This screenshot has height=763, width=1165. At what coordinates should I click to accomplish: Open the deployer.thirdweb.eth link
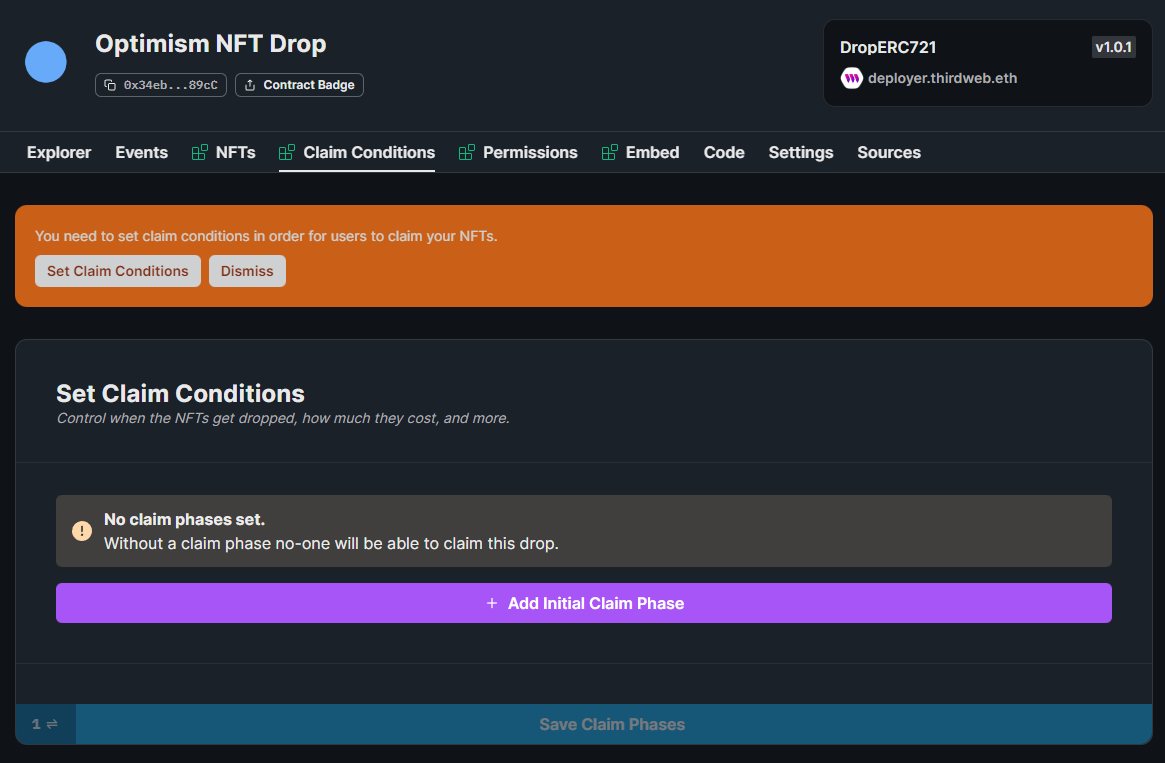(x=942, y=78)
